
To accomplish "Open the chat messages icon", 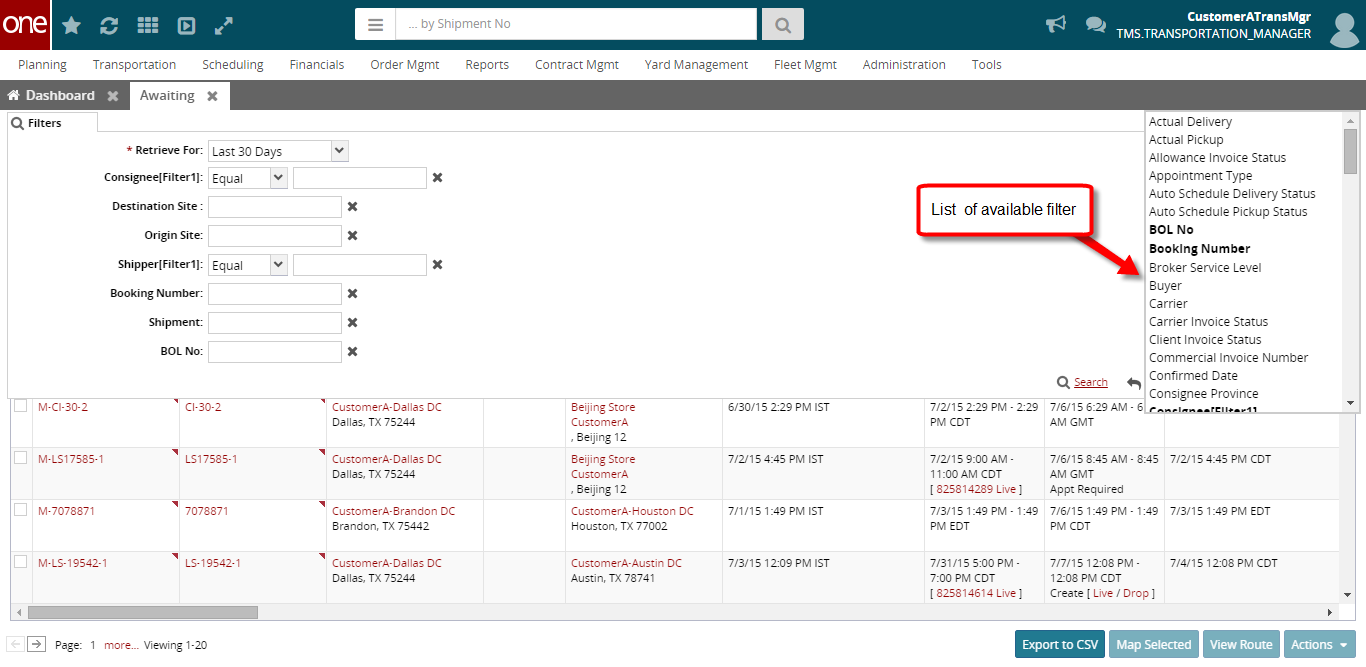I will [x=1095, y=25].
